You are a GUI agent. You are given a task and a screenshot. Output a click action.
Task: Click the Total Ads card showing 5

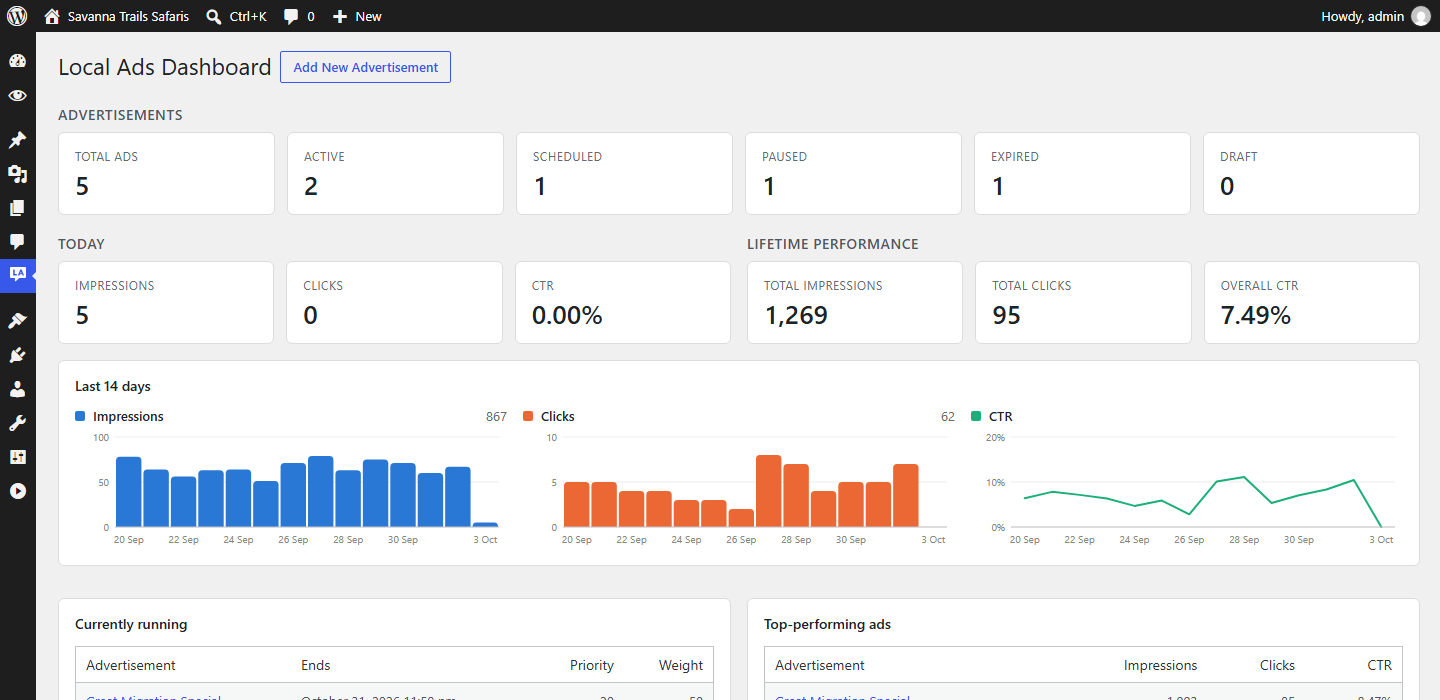(x=166, y=173)
